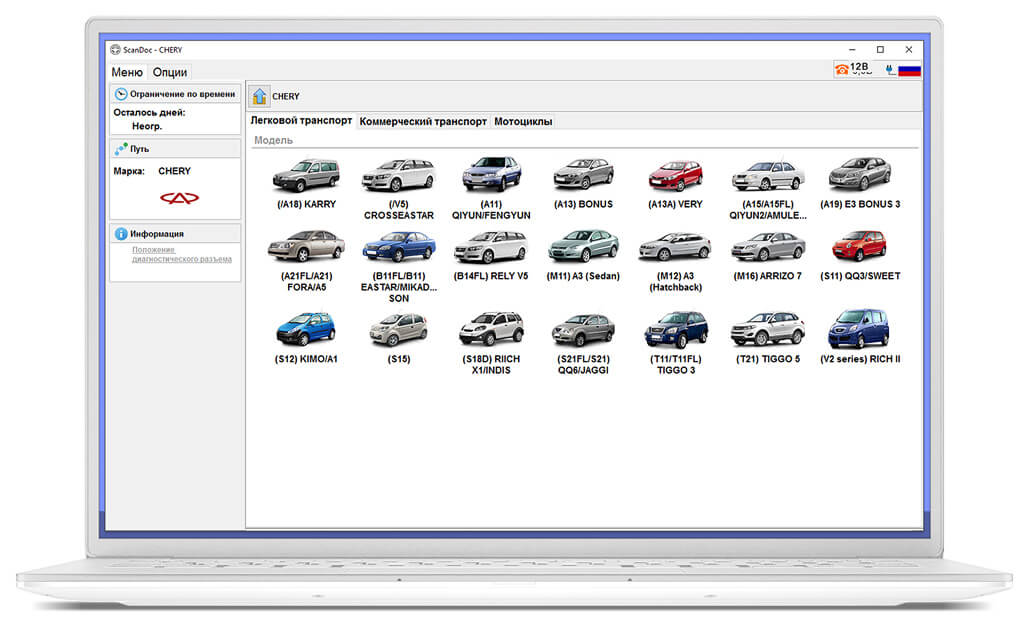The image size is (1024, 626).
Task: Click the phone battery voltage indicator
Action: tap(854, 69)
